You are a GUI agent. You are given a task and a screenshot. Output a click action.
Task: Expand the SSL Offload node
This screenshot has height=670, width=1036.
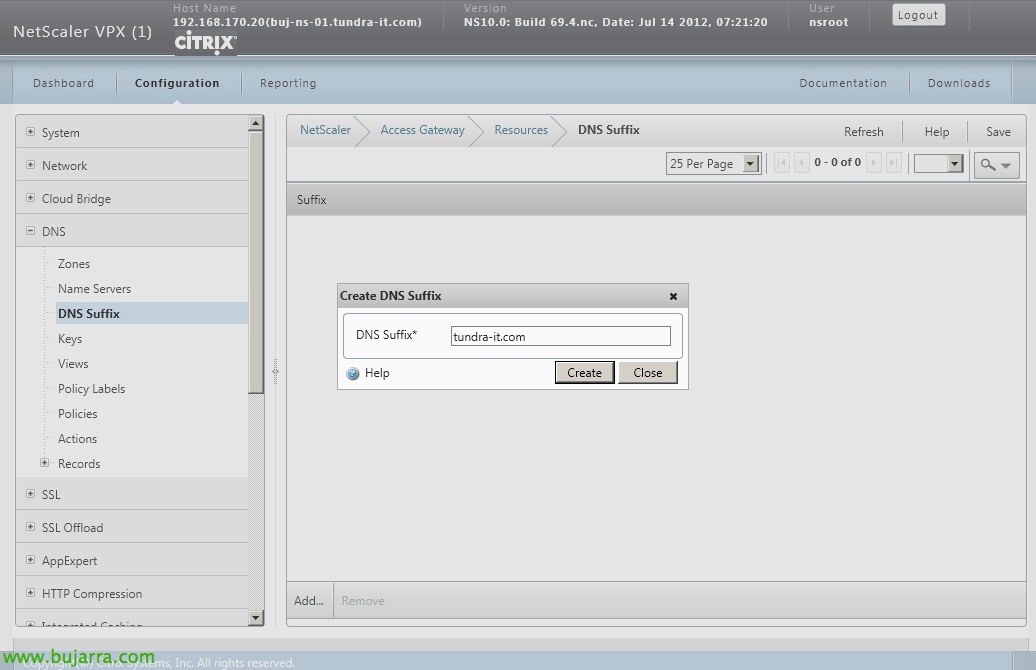pyautogui.click(x=30, y=527)
